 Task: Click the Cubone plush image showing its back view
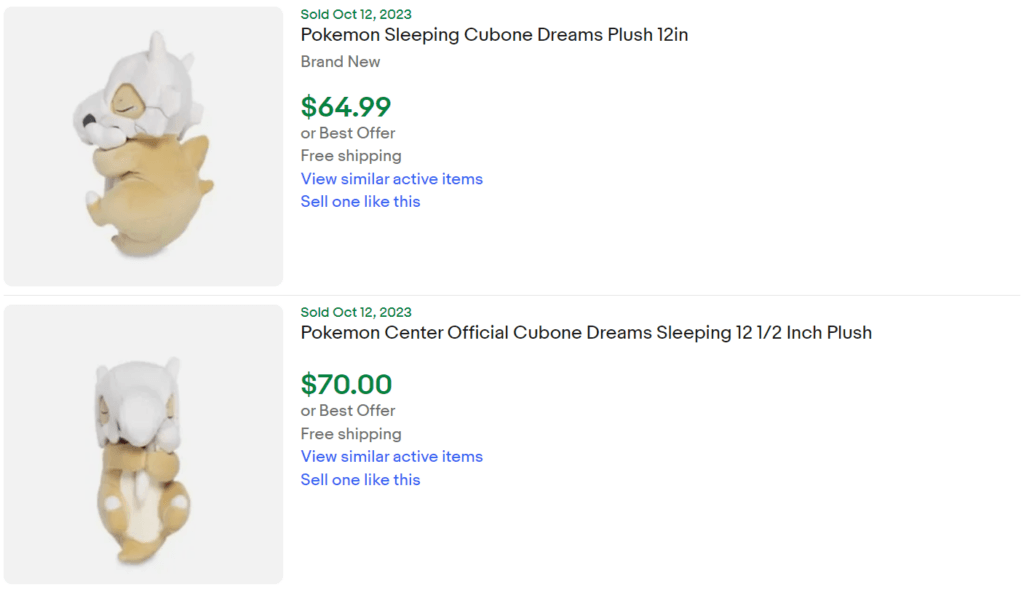[x=143, y=443]
